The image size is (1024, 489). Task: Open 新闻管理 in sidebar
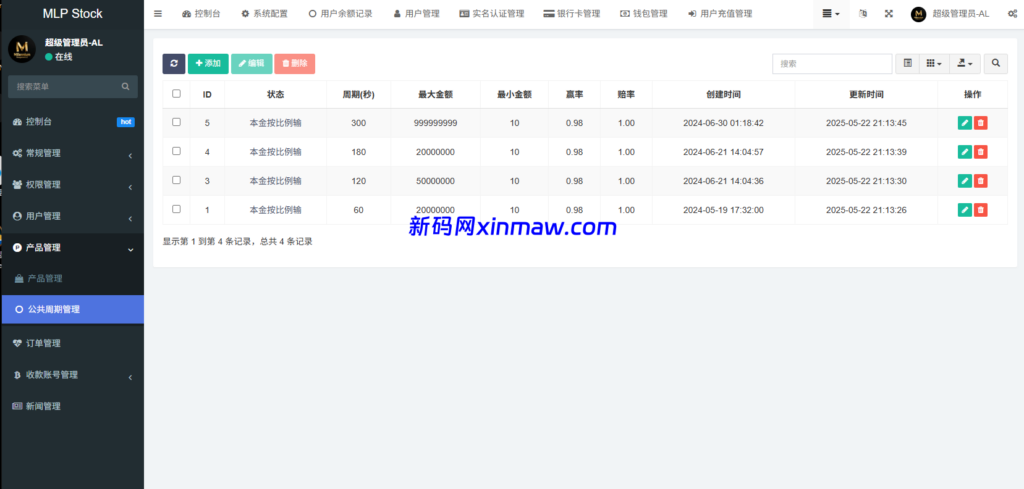click(72, 406)
